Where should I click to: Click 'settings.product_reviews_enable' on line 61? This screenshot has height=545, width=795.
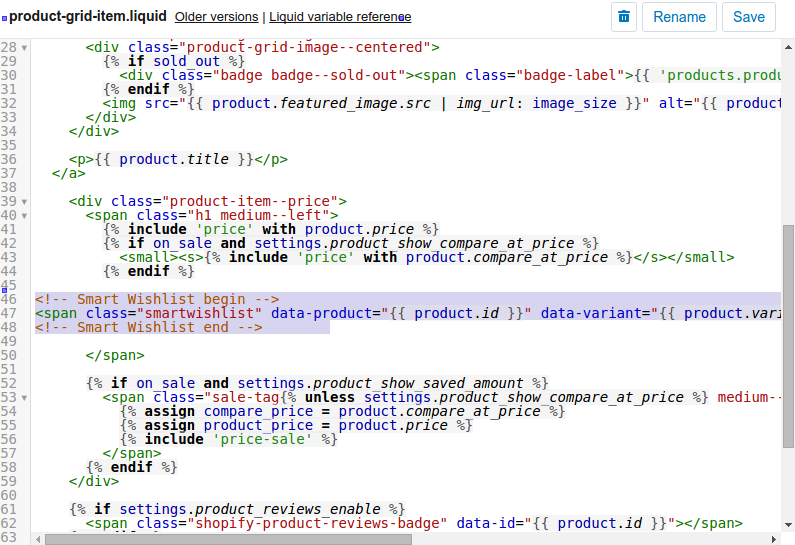point(250,509)
